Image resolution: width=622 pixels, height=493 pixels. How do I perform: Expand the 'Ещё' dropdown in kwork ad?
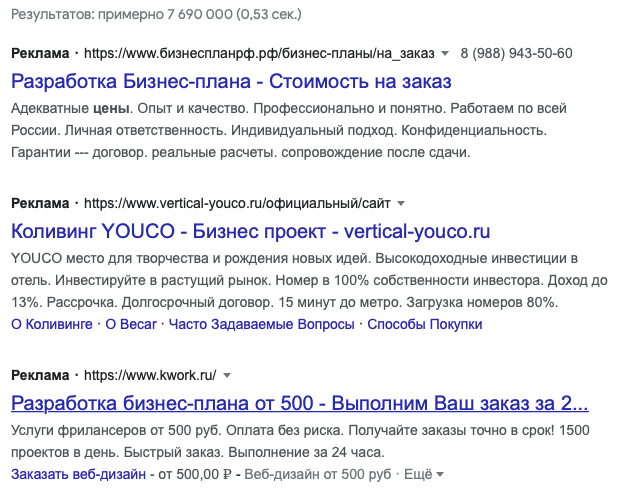click(424, 474)
